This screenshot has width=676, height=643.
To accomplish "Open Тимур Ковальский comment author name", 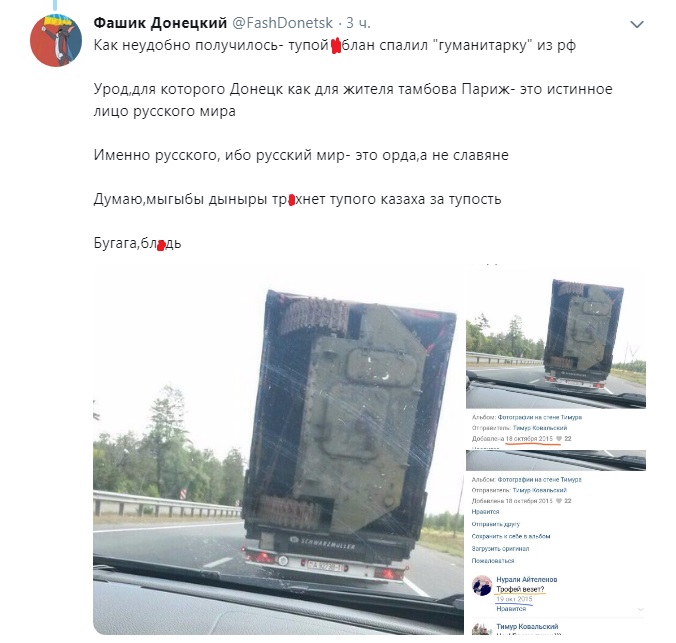I will (527, 626).
